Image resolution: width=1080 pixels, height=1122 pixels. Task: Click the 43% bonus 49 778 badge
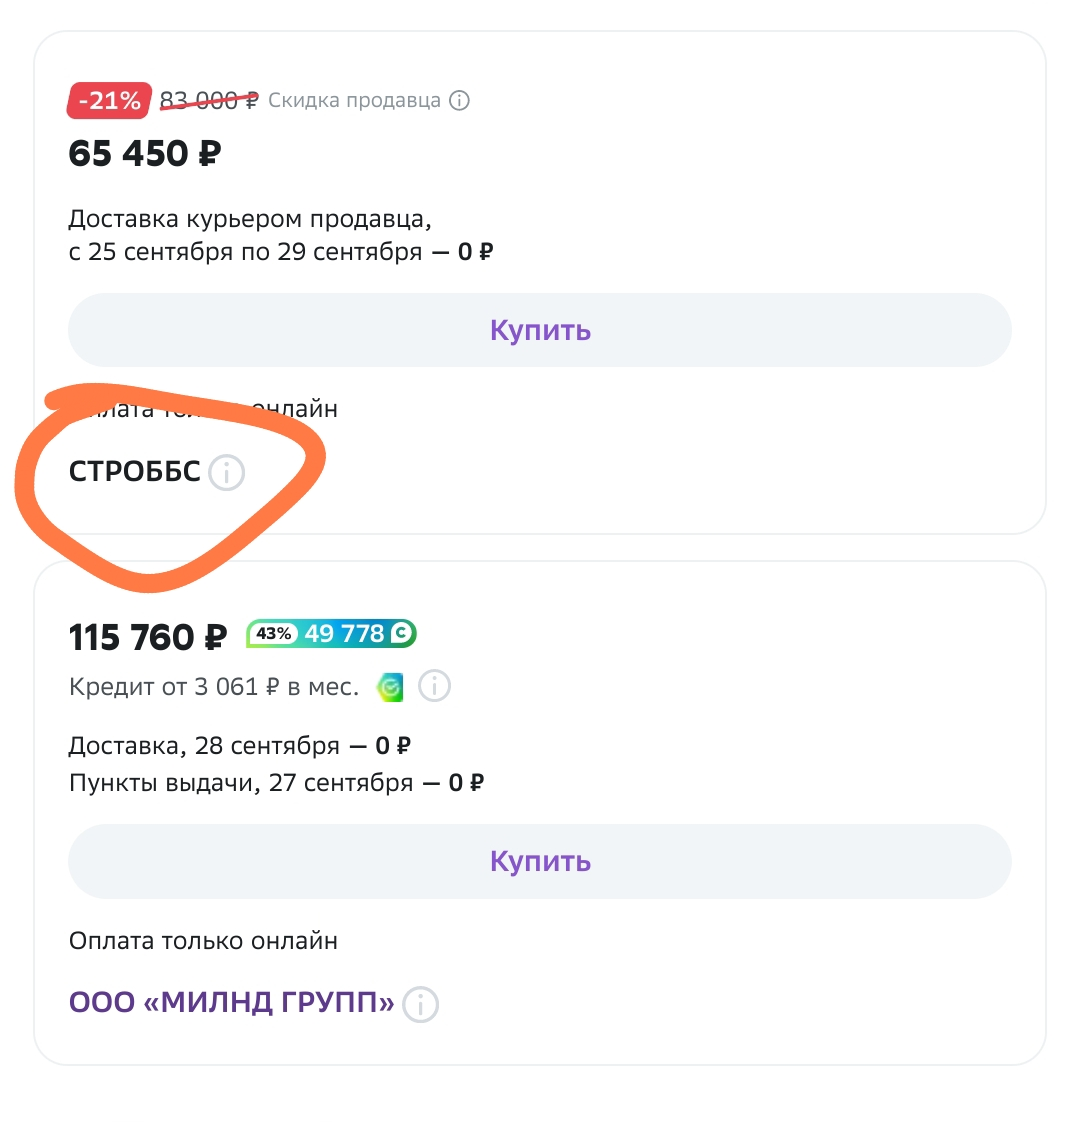coord(331,634)
